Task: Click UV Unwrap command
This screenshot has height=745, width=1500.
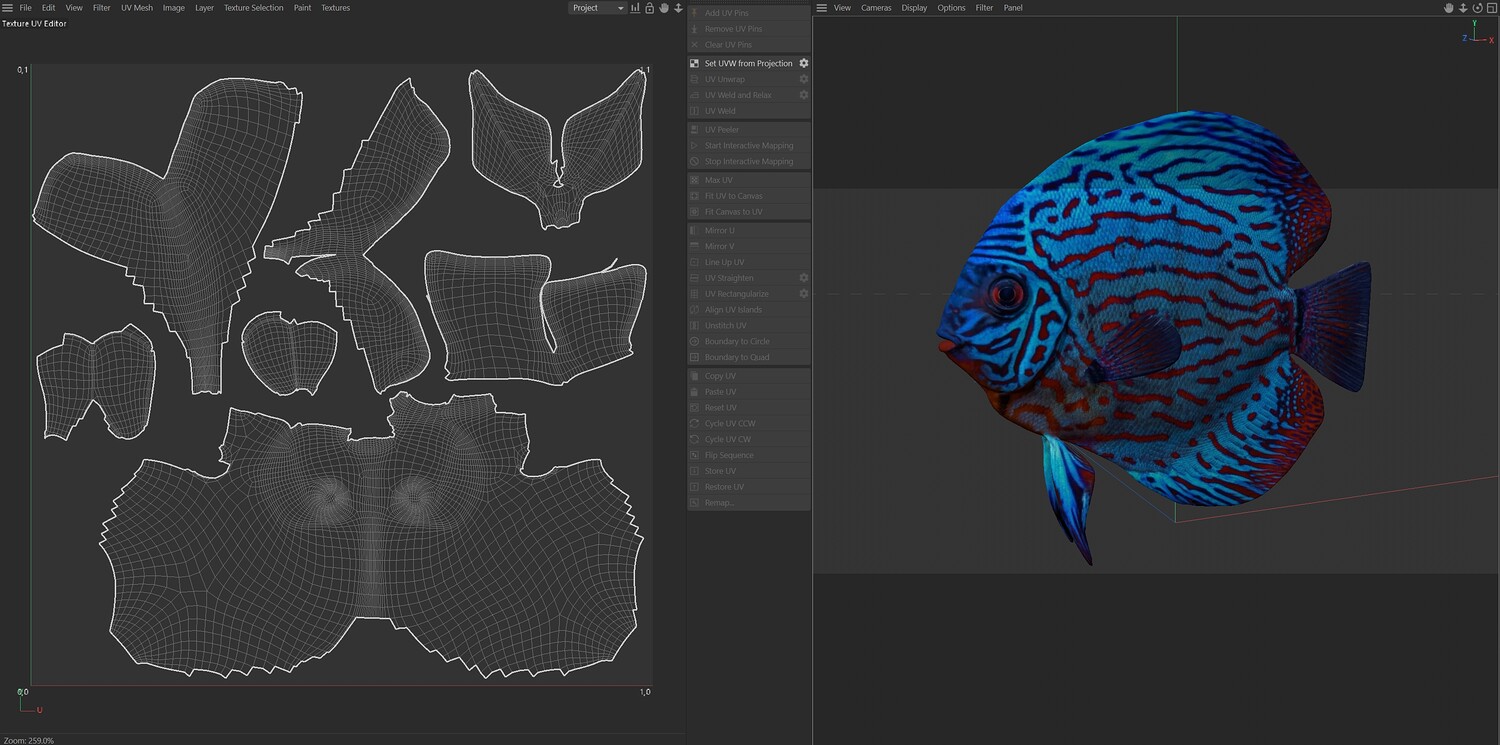Action: tap(748, 79)
